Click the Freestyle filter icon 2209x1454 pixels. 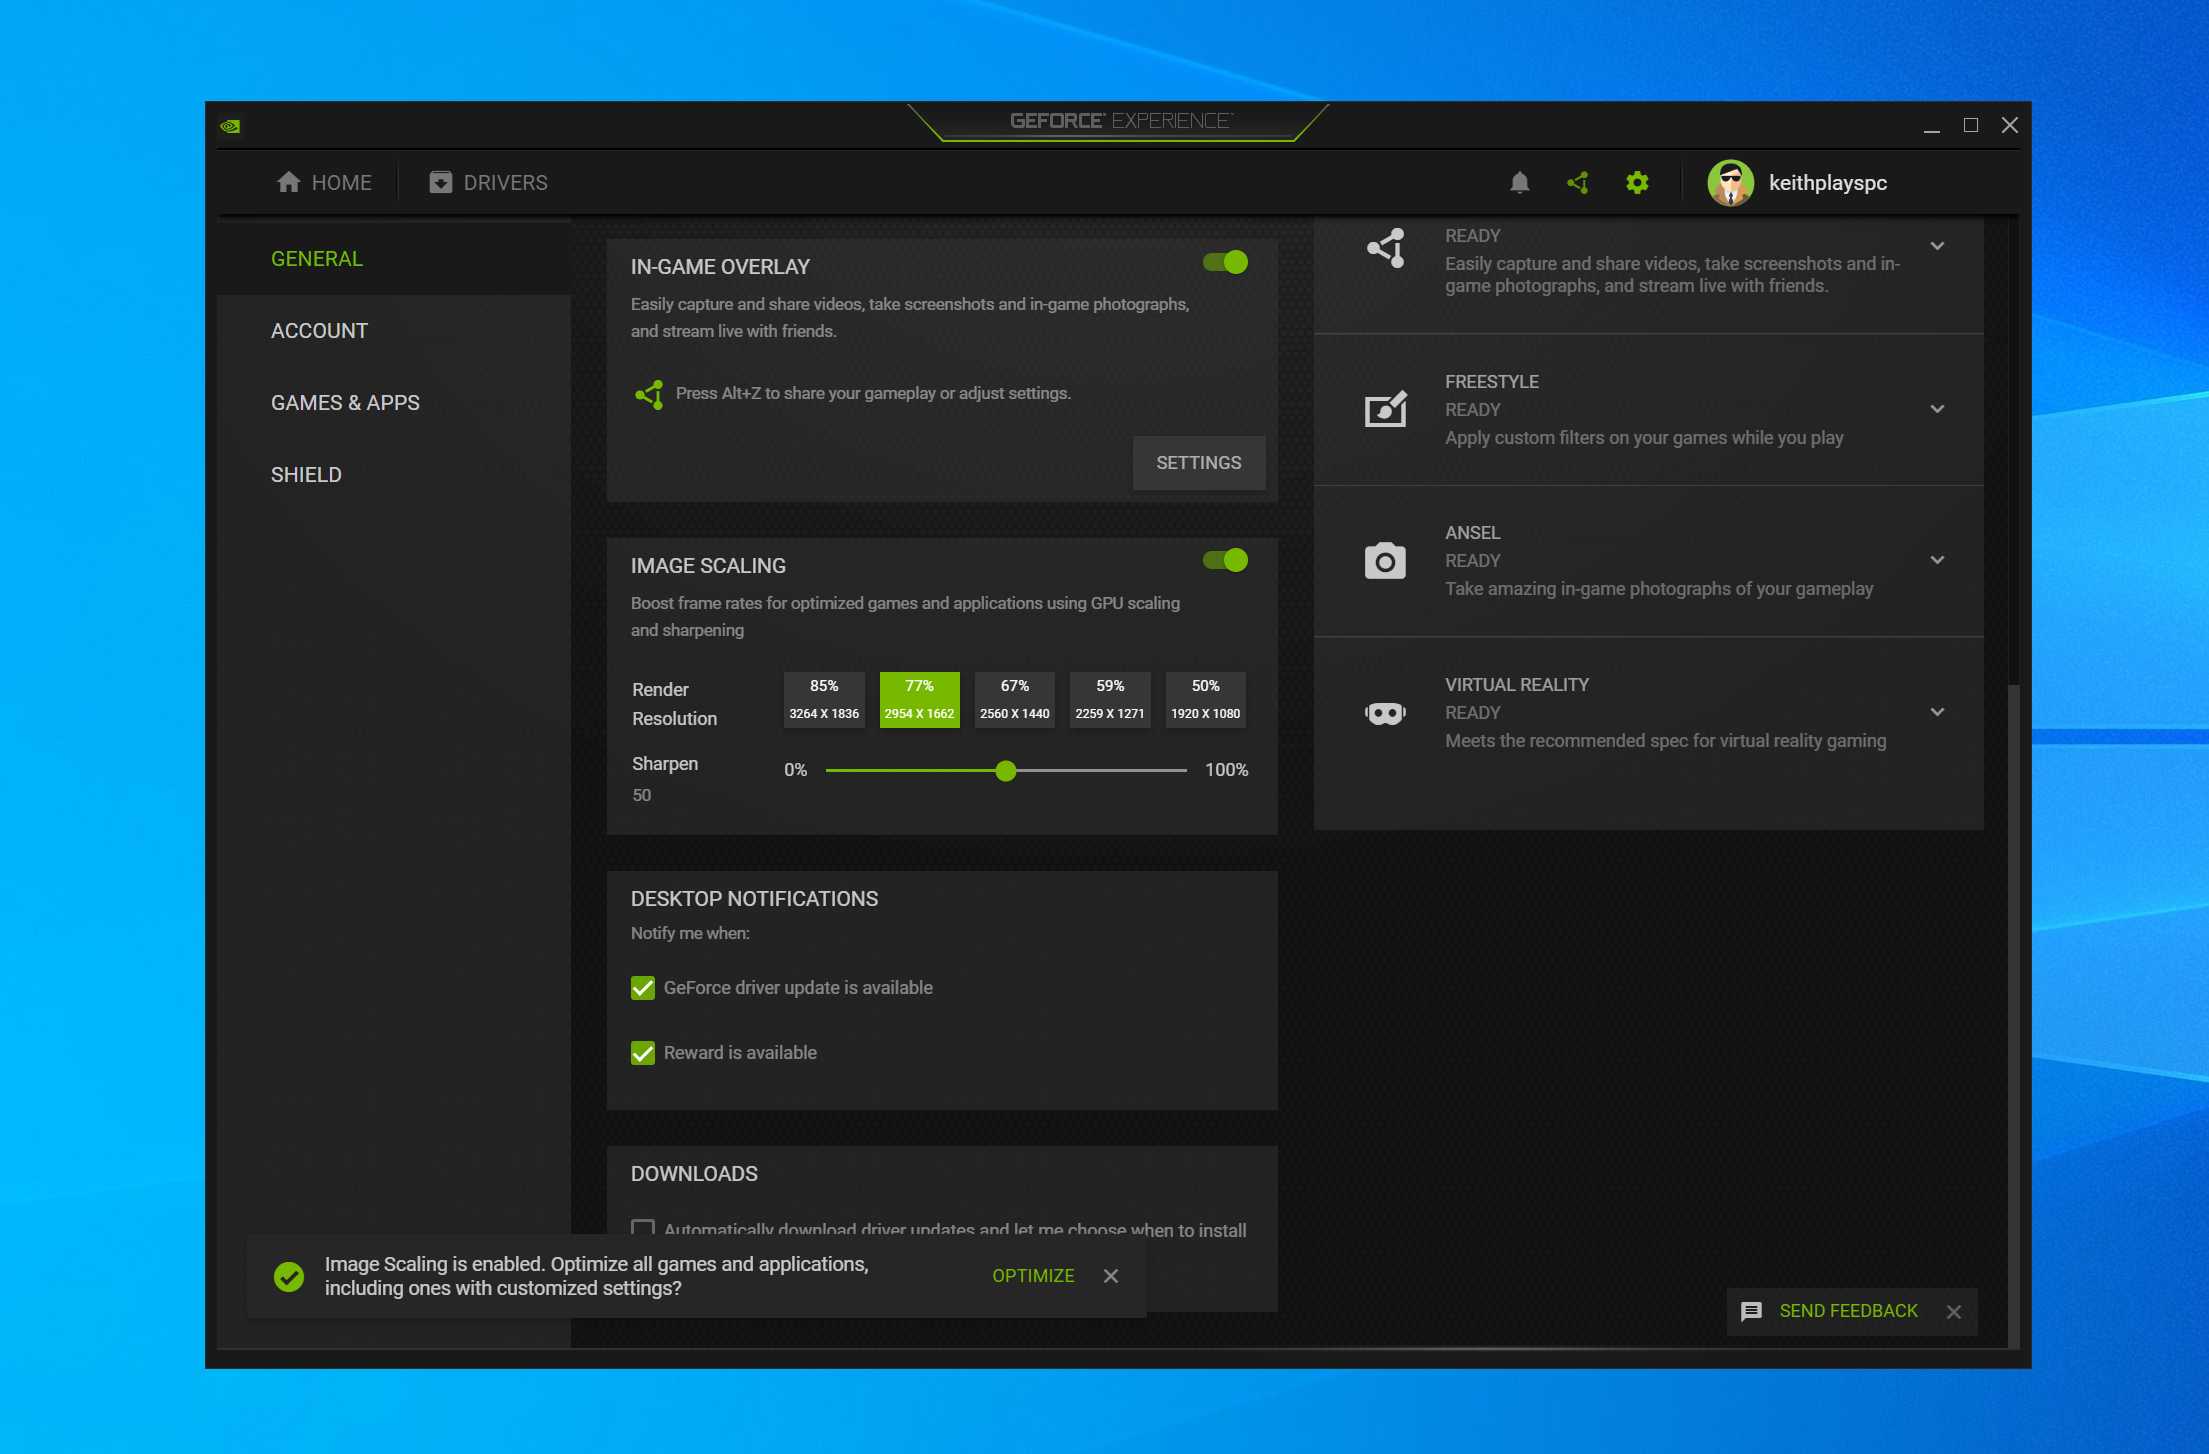1385,409
